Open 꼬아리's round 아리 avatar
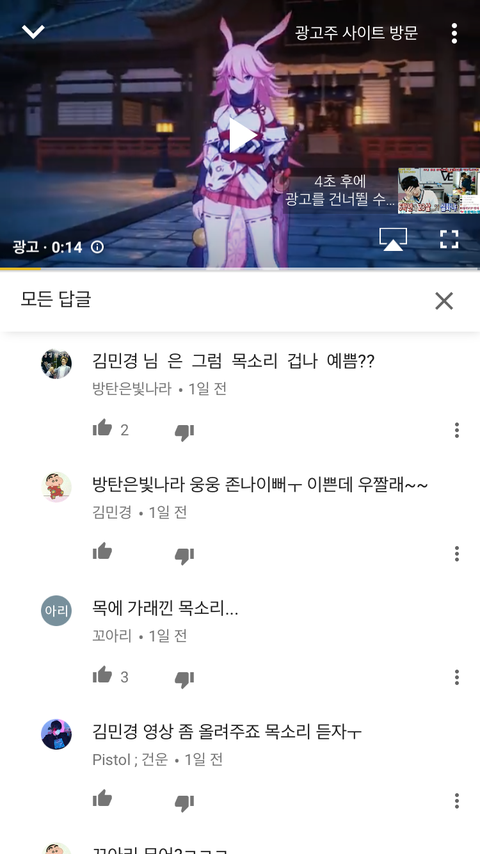Screen dimensions: 480x854 point(56,611)
